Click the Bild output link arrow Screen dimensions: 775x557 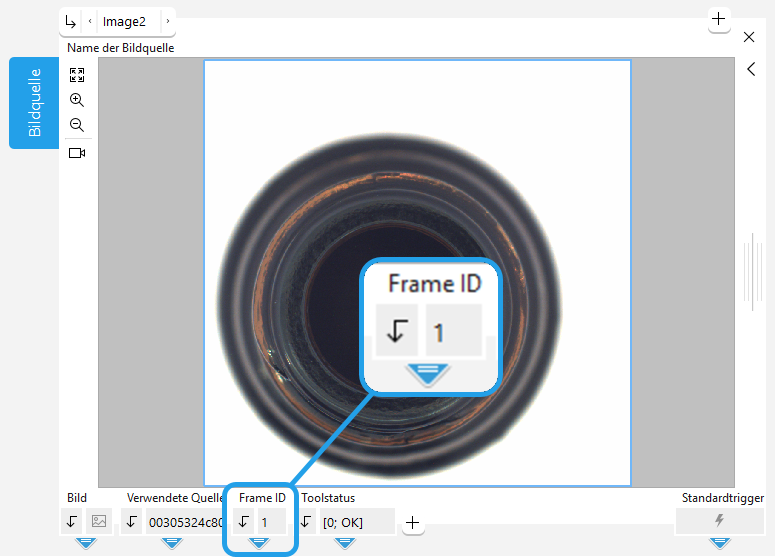coord(71,521)
